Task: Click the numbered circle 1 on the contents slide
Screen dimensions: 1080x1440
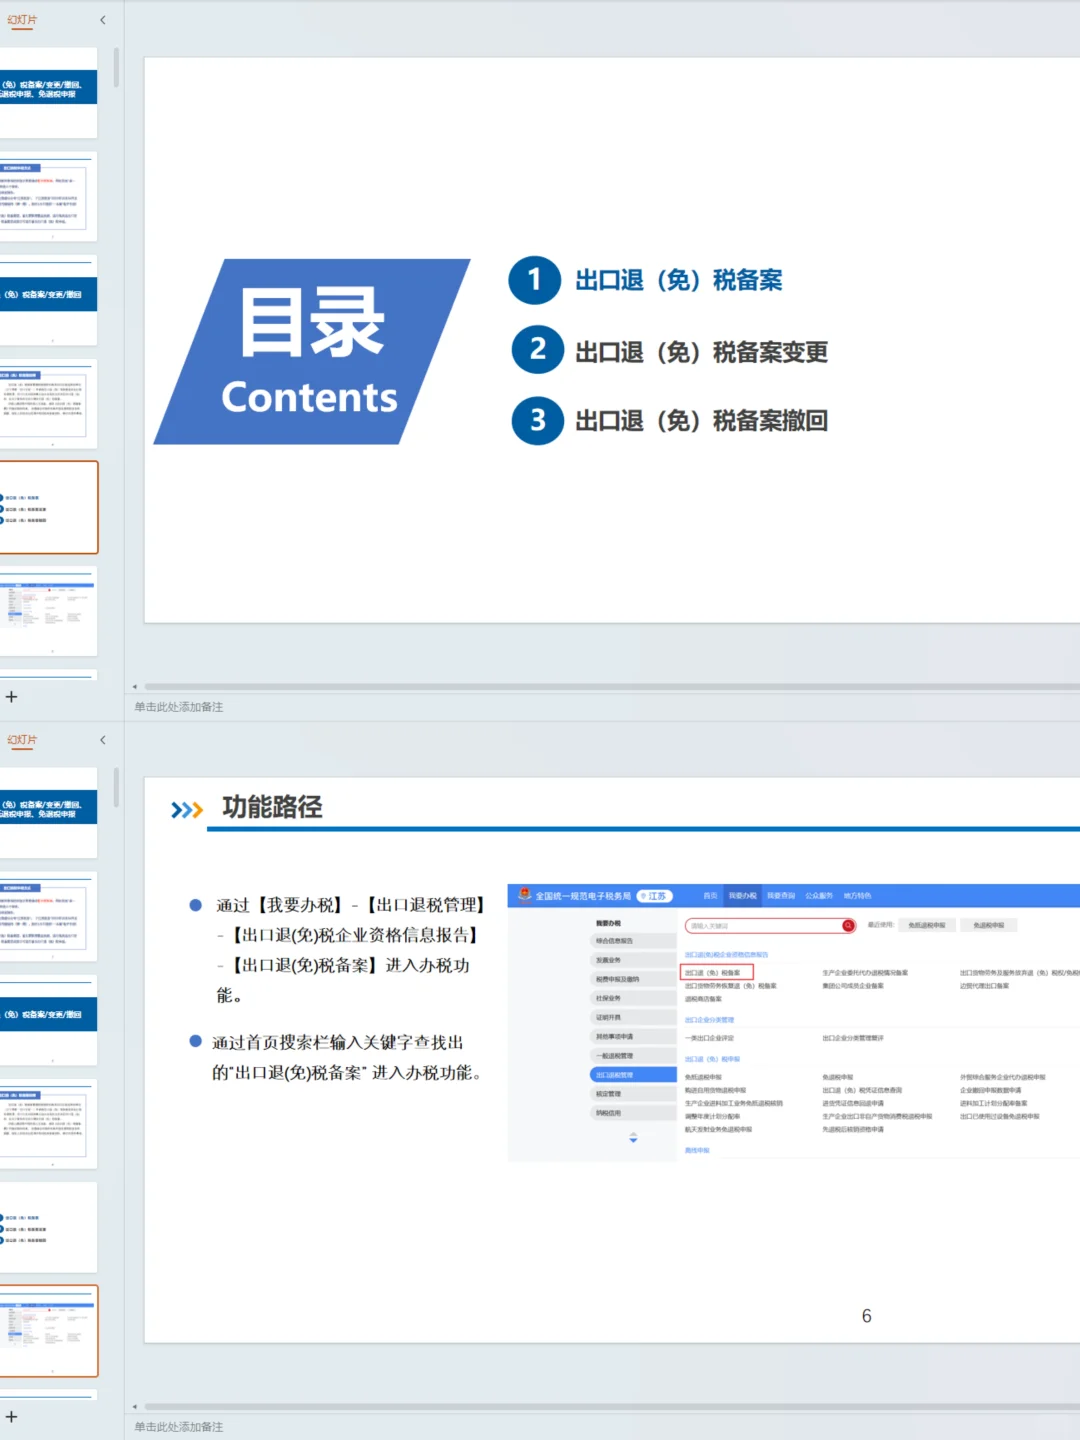Action: coord(535,279)
